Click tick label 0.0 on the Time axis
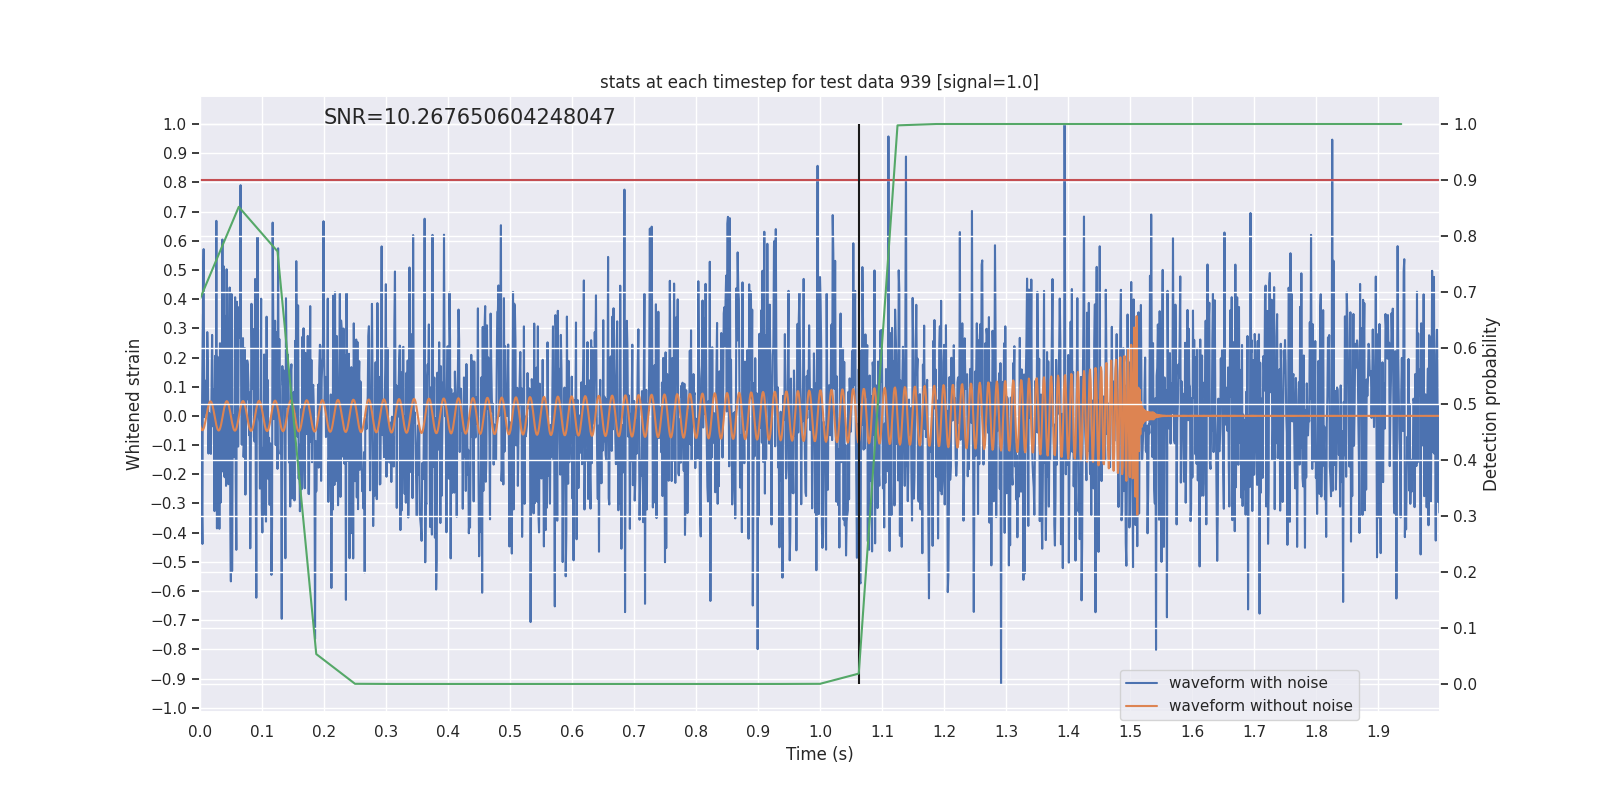 (200, 731)
